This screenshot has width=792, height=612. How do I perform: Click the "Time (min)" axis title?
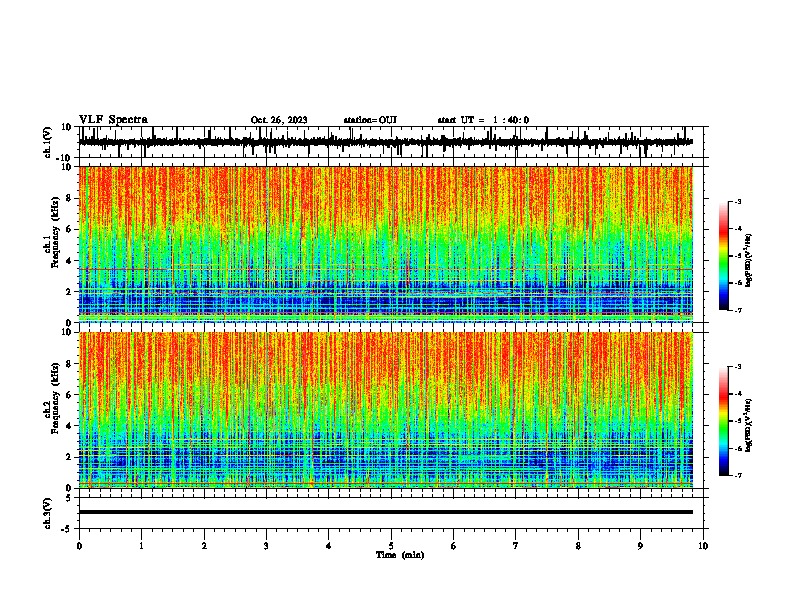pyautogui.click(x=400, y=555)
